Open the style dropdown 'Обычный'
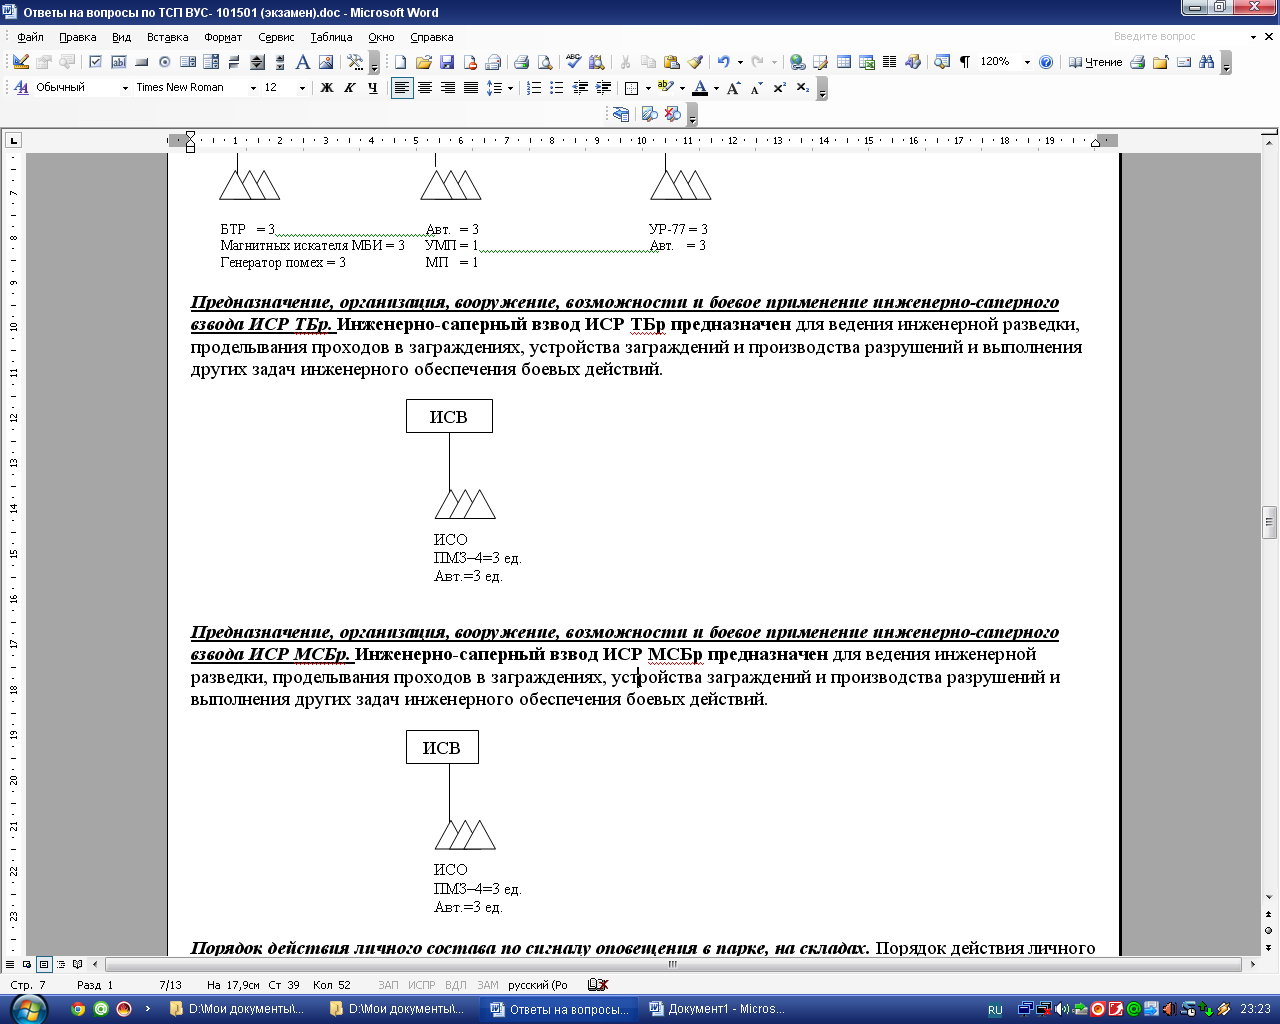The width and height of the screenshot is (1280, 1024). [125, 88]
